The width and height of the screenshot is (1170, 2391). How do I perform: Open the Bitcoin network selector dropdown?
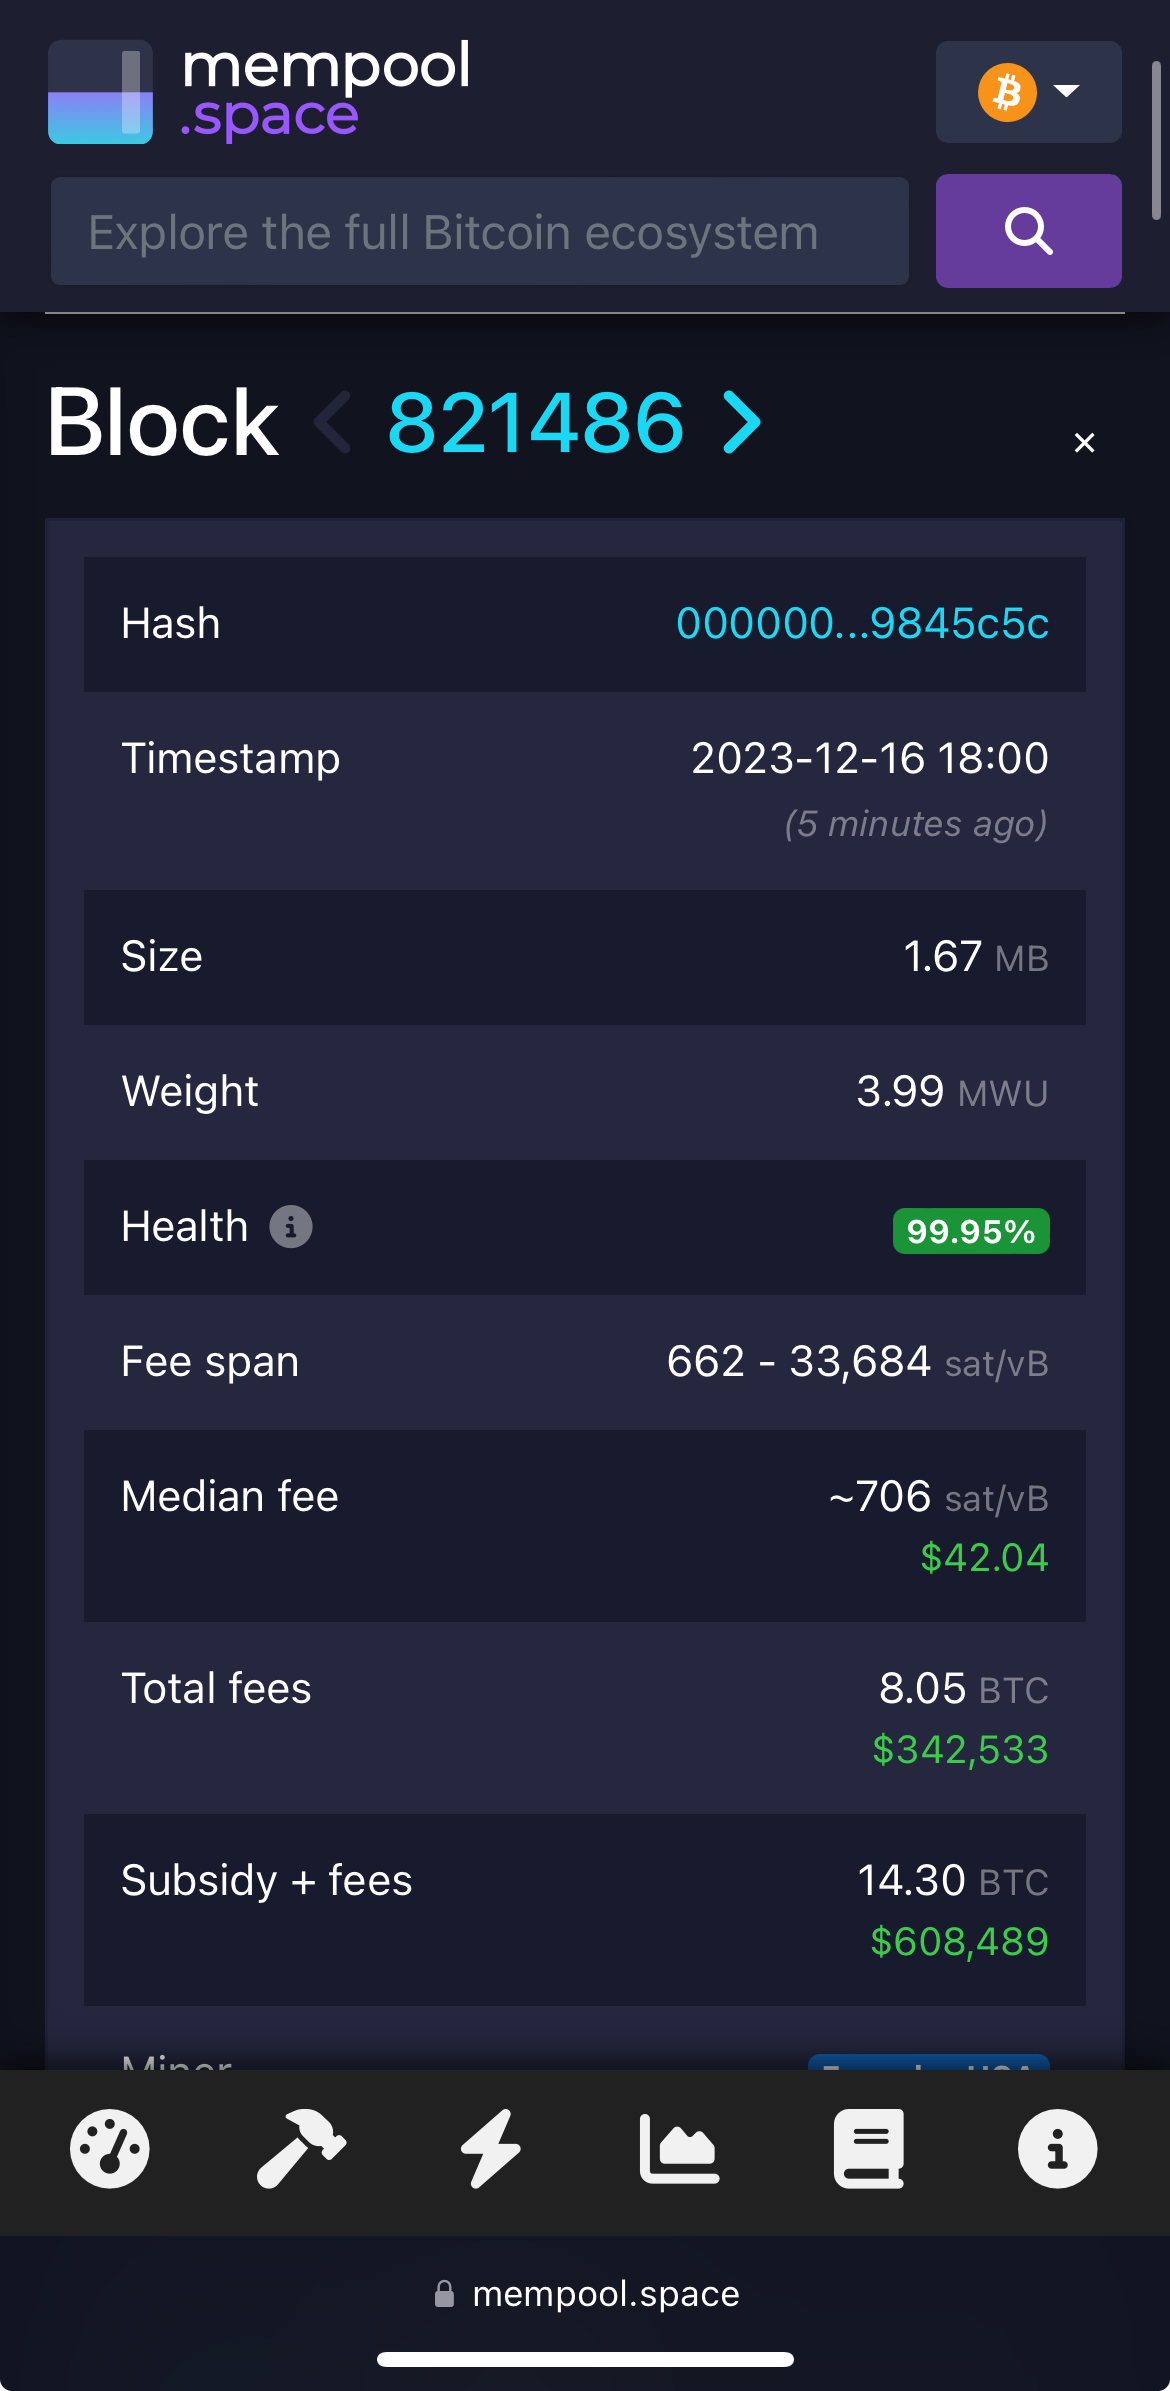pyautogui.click(x=1028, y=92)
